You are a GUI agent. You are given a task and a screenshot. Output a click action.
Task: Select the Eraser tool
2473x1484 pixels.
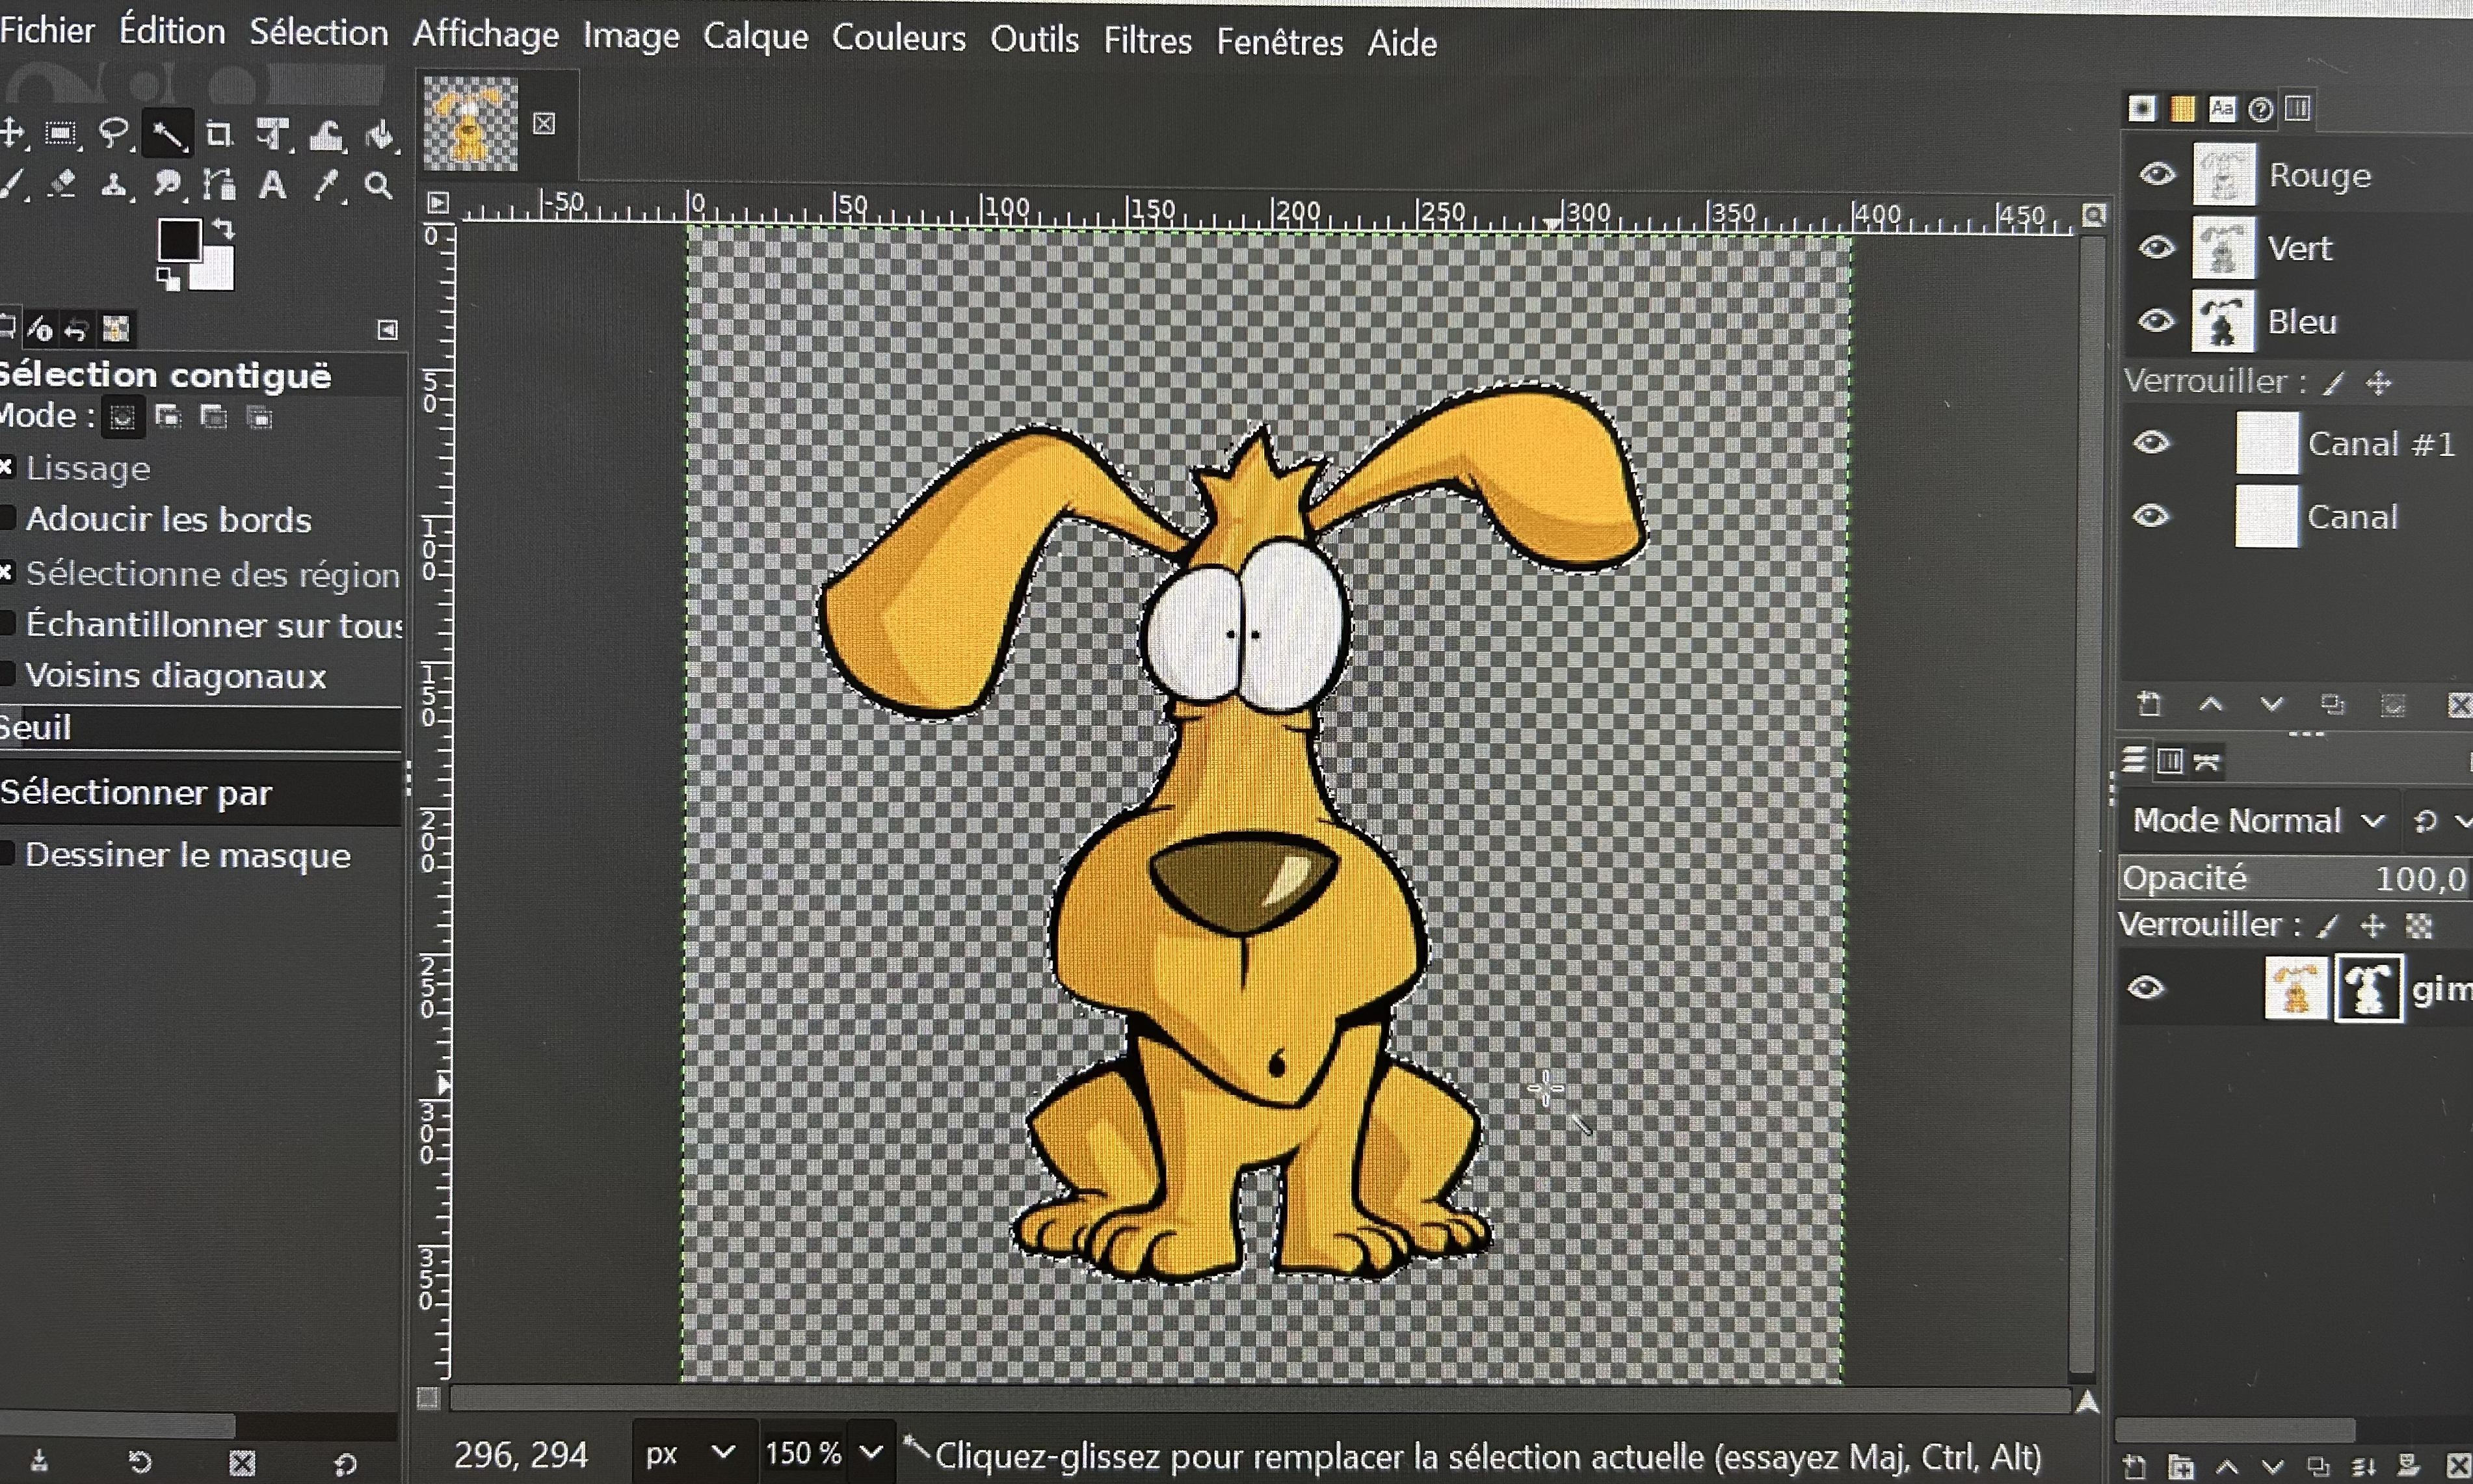click(x=62, y=184)
